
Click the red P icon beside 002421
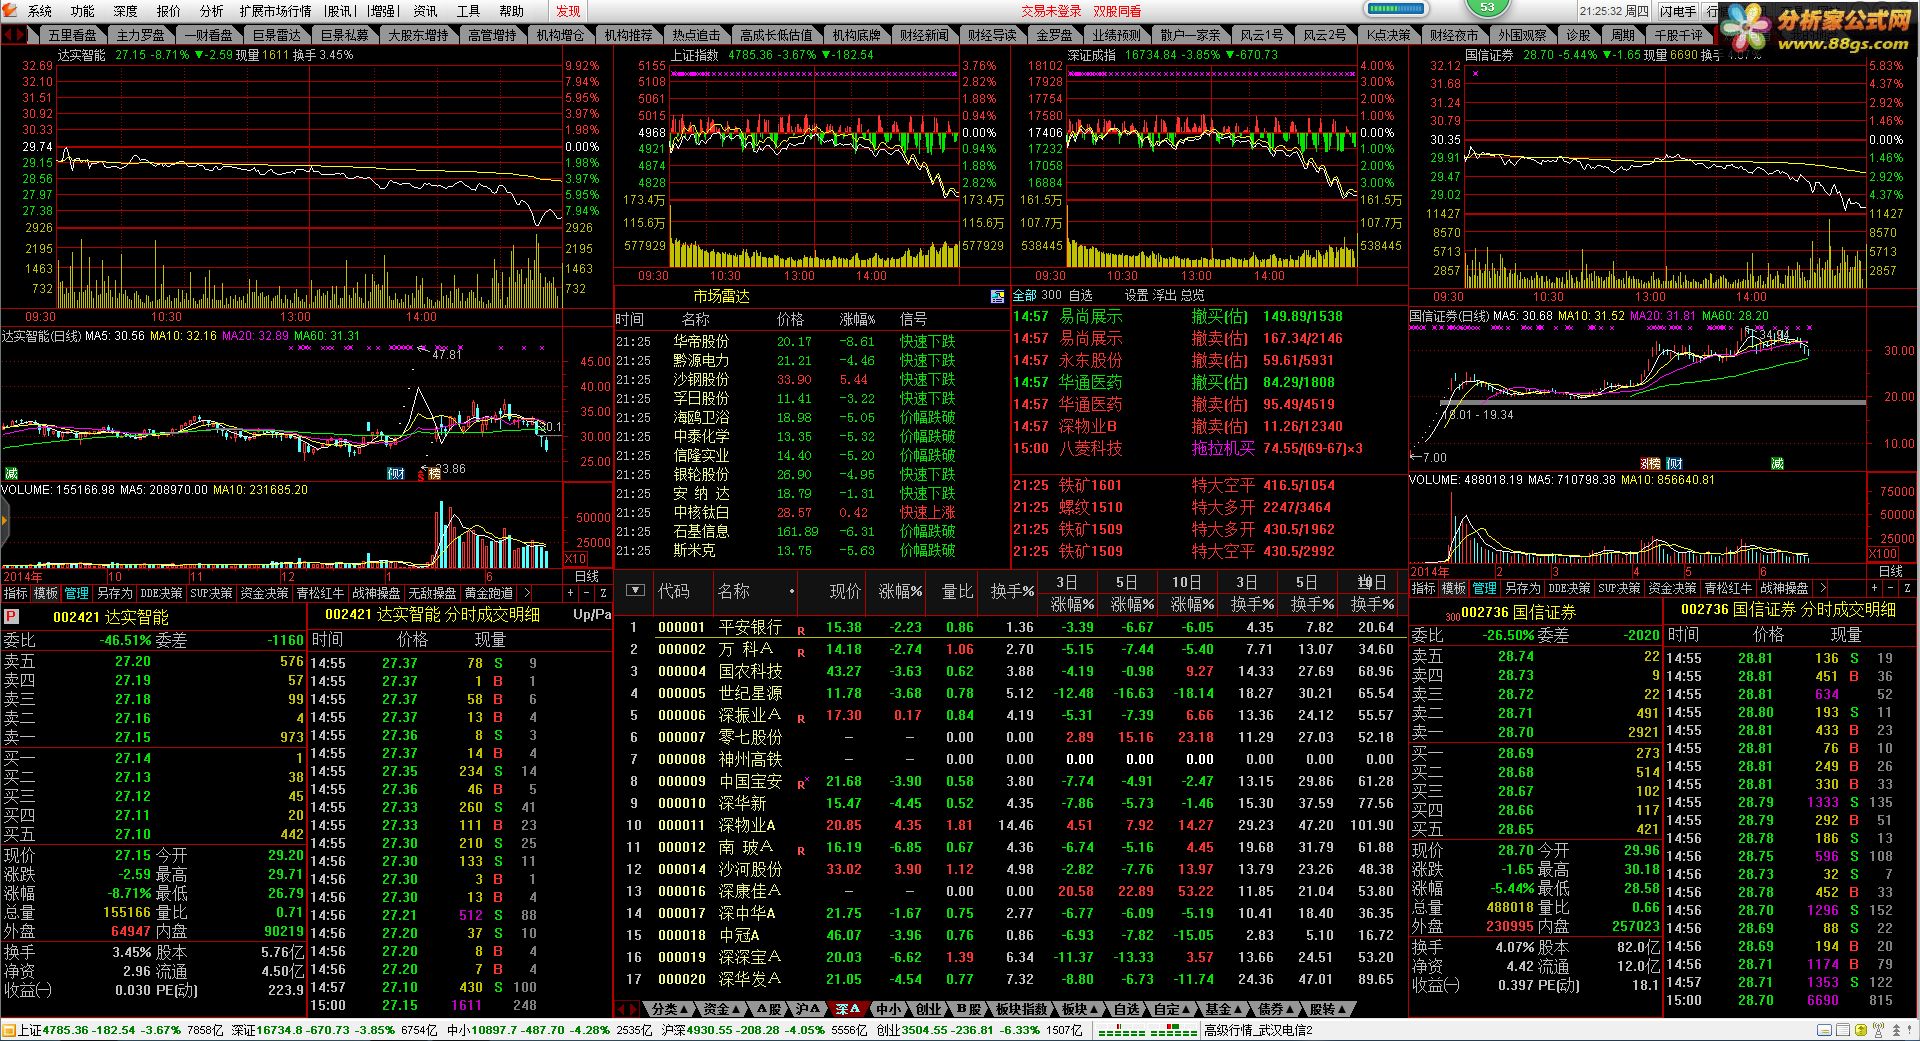pyautogui.click(x=11, y=617)
